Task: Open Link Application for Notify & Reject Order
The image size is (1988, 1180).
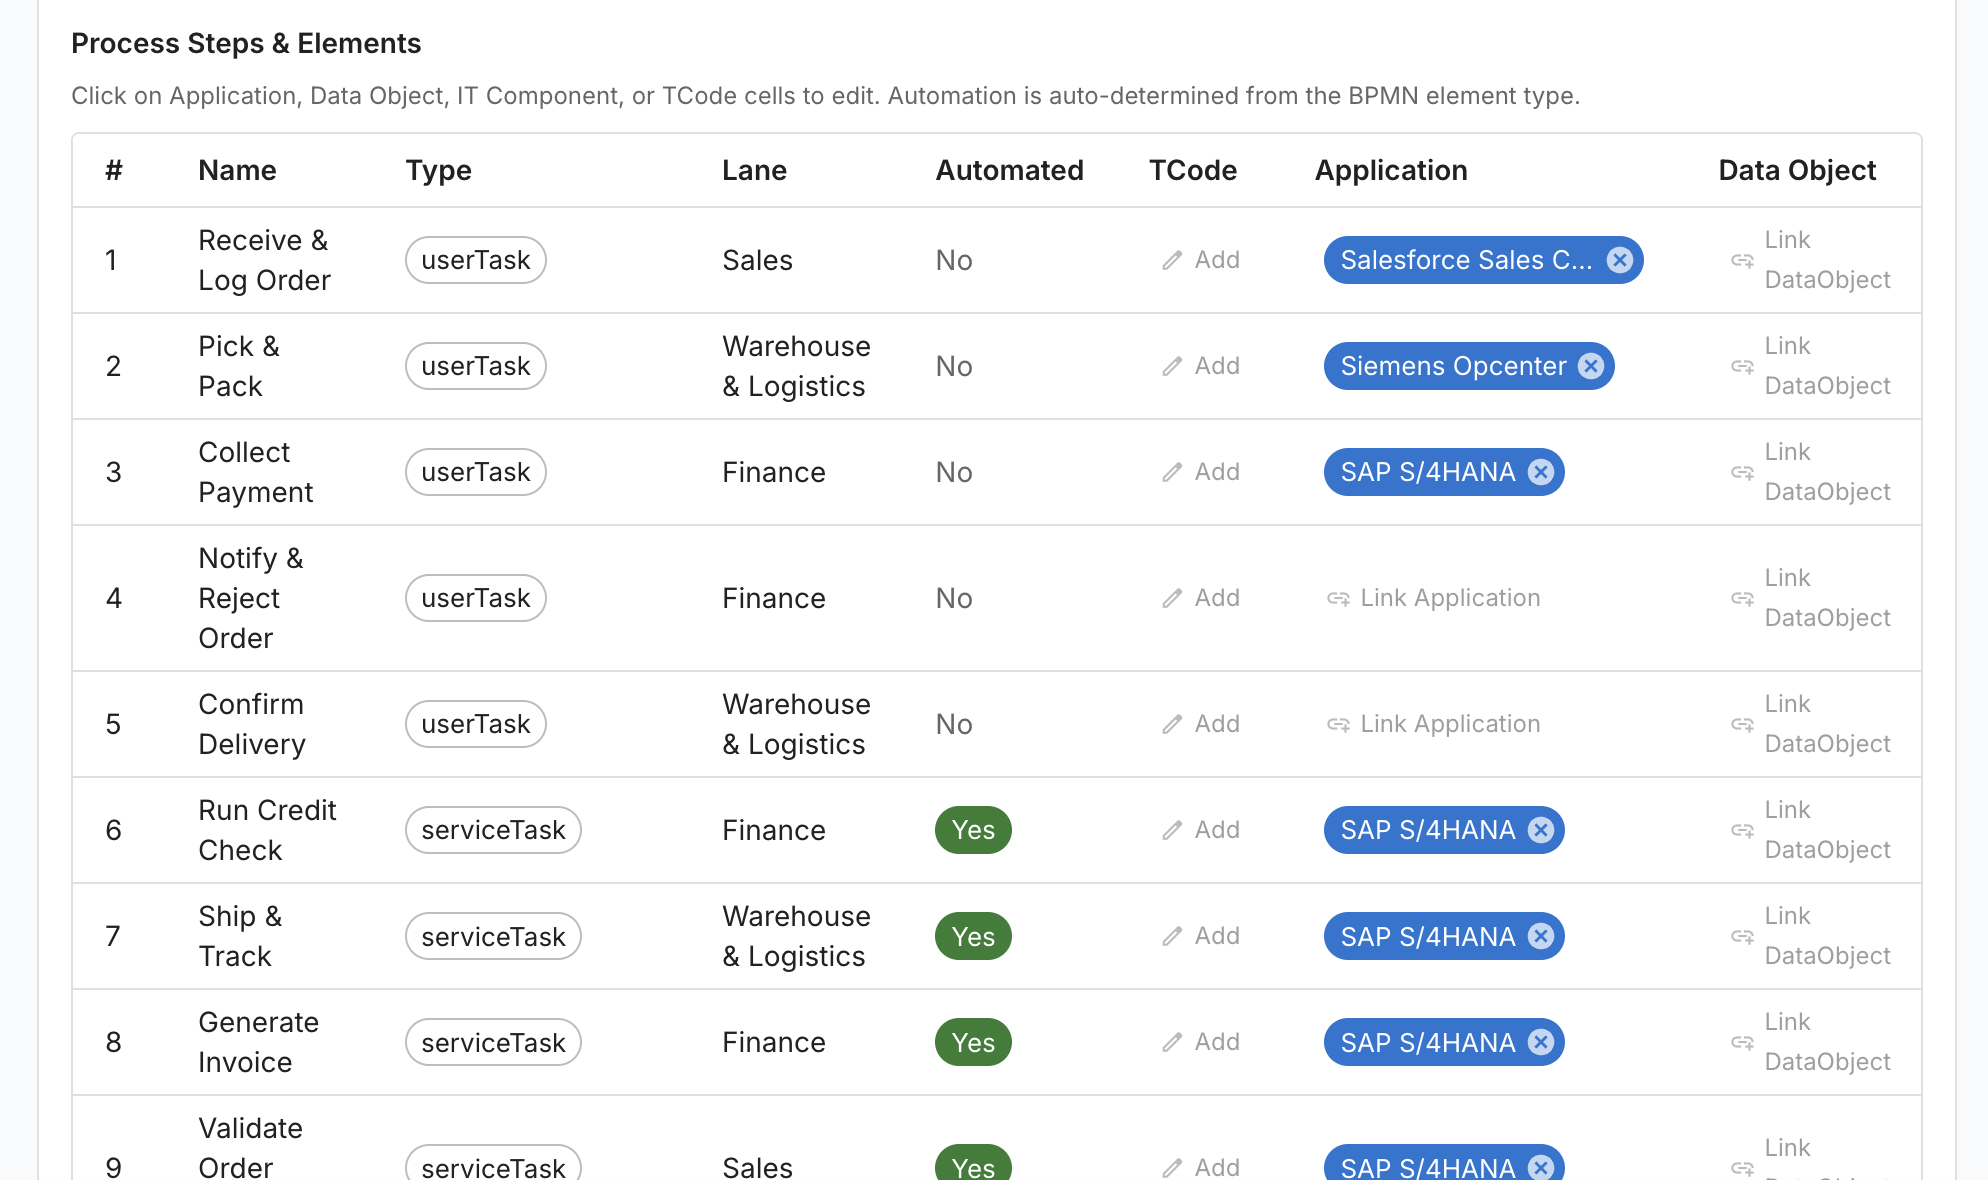Action: (1449, 598)
